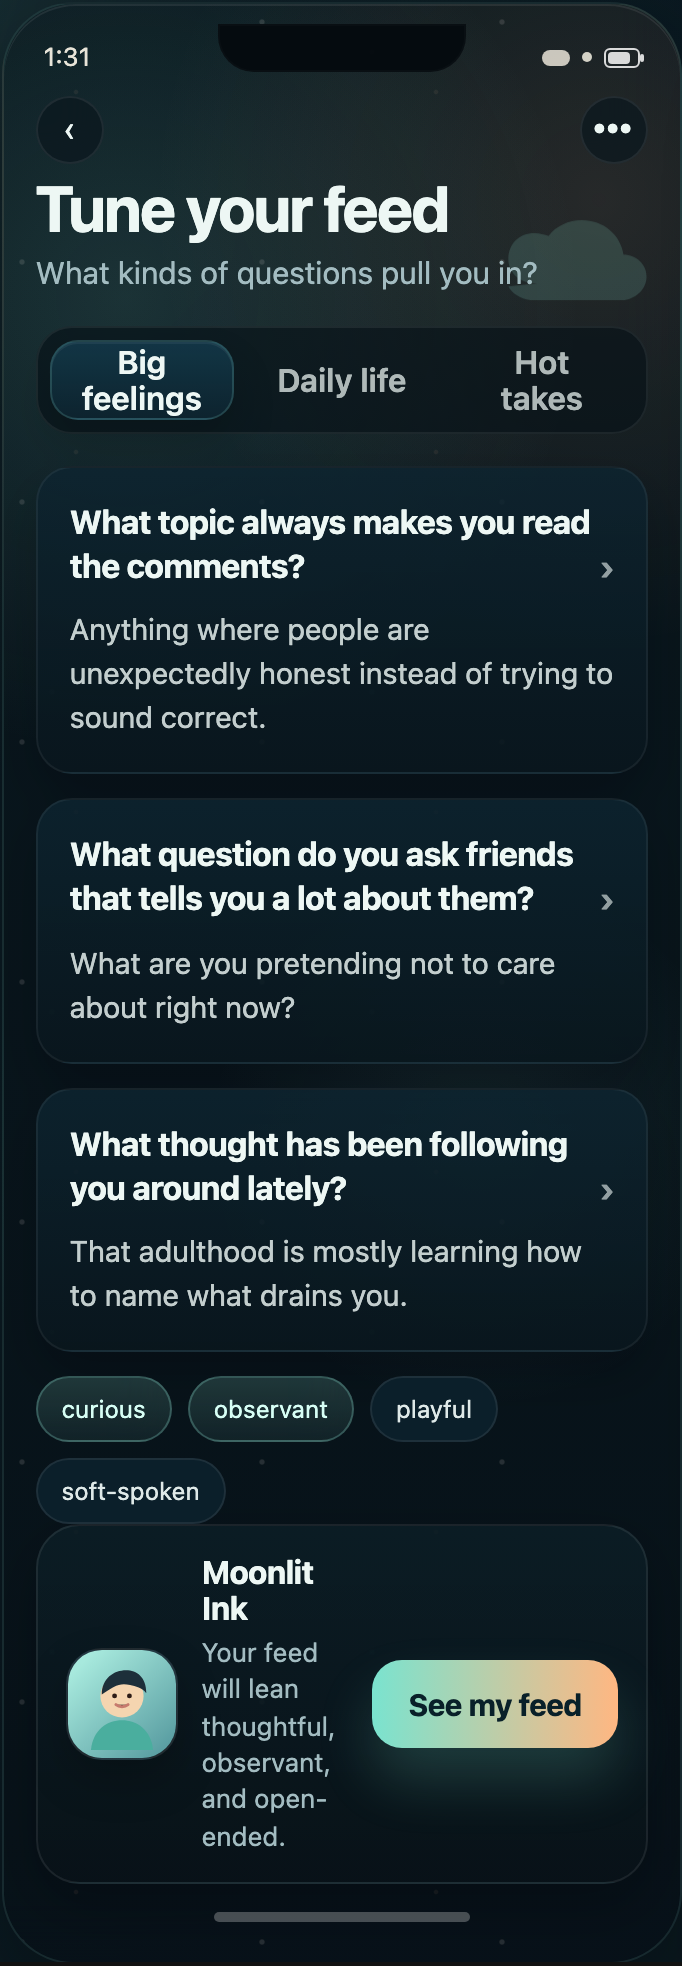Tap the cloud decoration icon
Viewport: 682px width, 1966px height.
click(x=577, y=261)
